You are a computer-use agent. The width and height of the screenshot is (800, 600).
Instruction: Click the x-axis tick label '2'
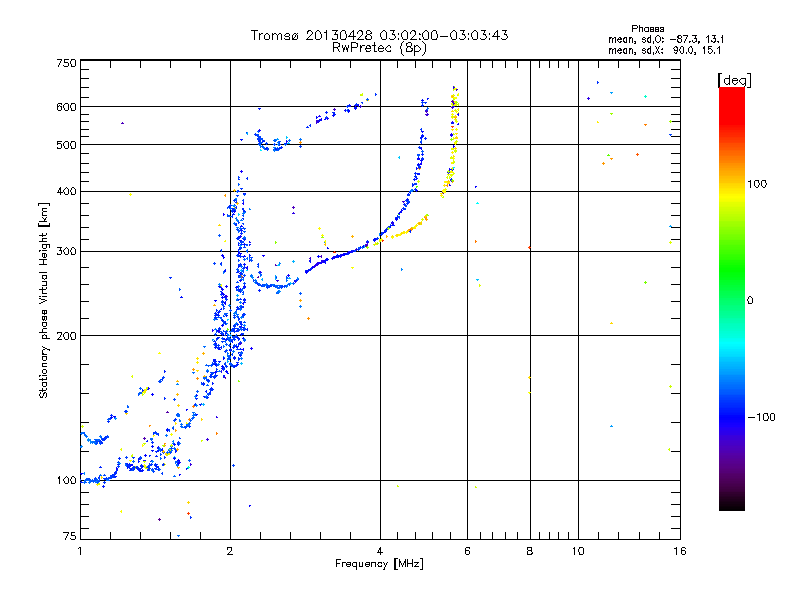coord(230,551)
